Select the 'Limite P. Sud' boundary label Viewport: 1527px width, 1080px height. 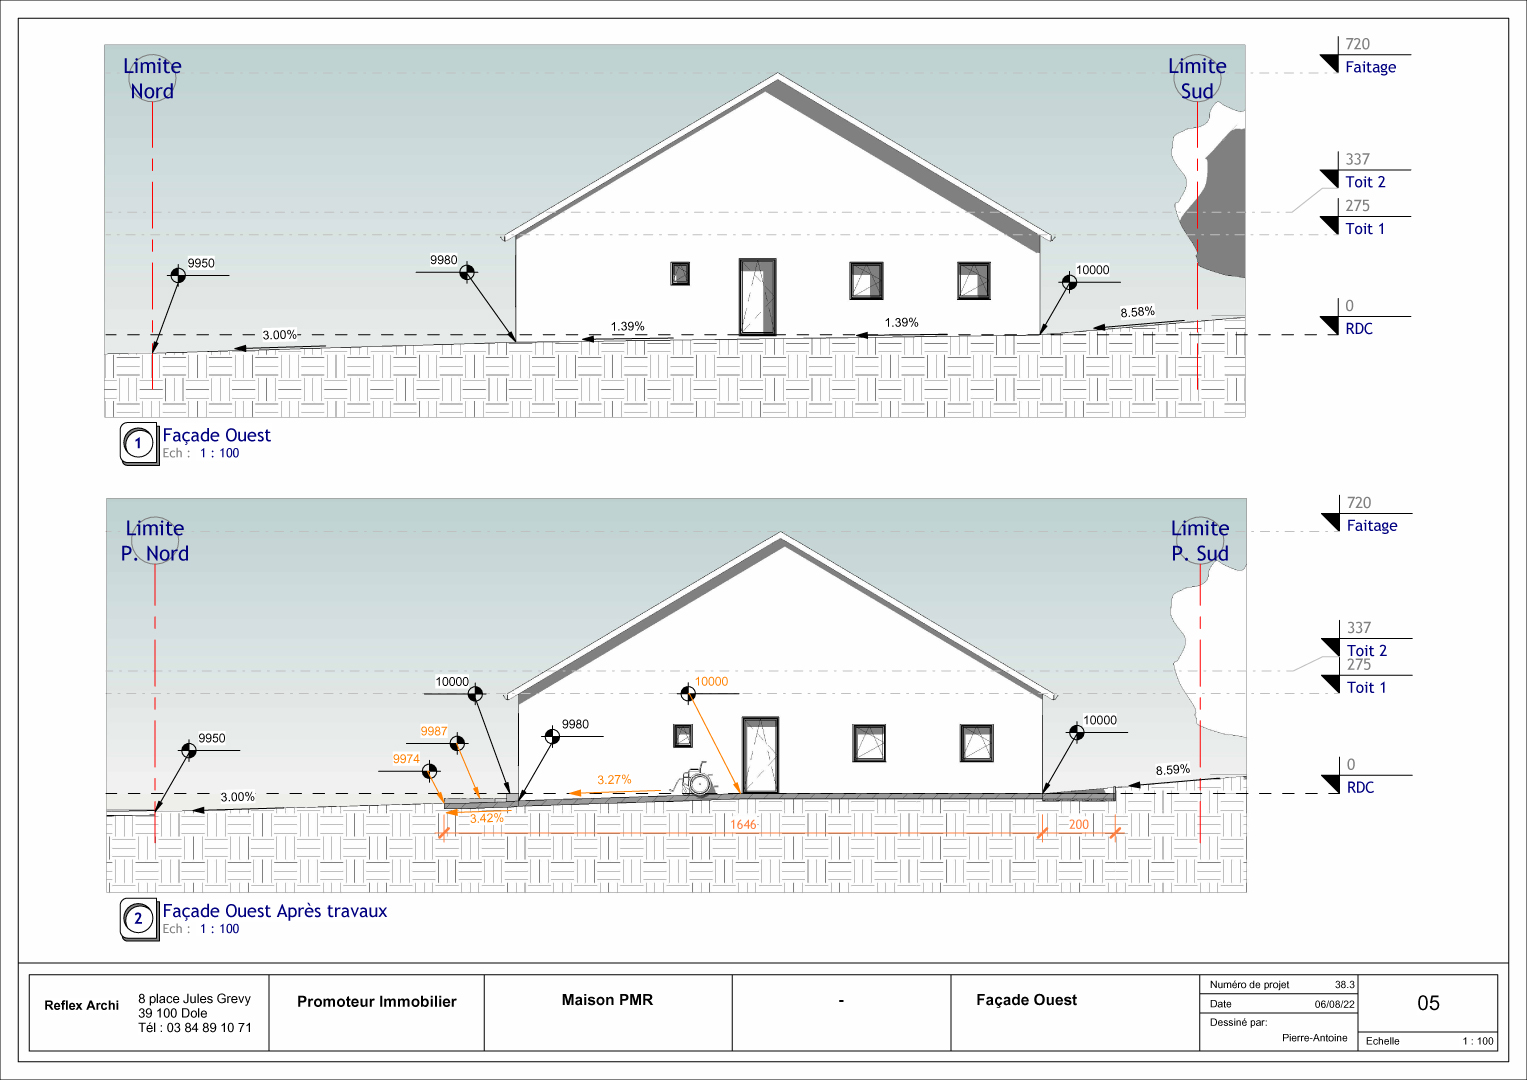pos(1200,541)
